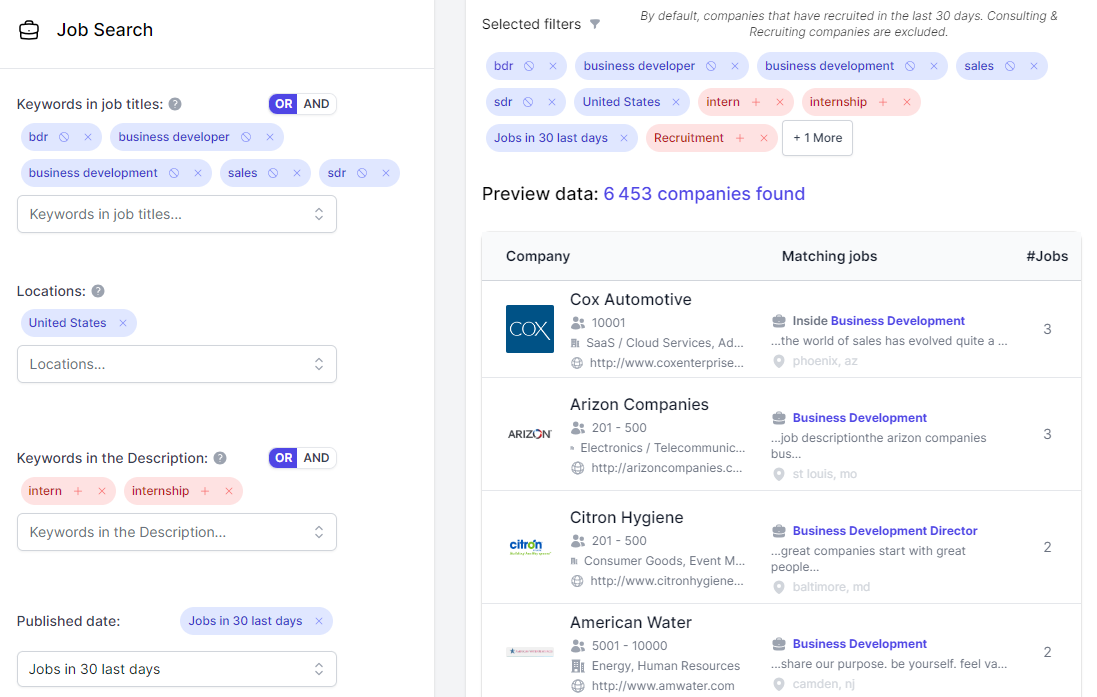1097x697 pixels.
Task: Remove 'bdr' chip in Selected filters
Action: 553,66
